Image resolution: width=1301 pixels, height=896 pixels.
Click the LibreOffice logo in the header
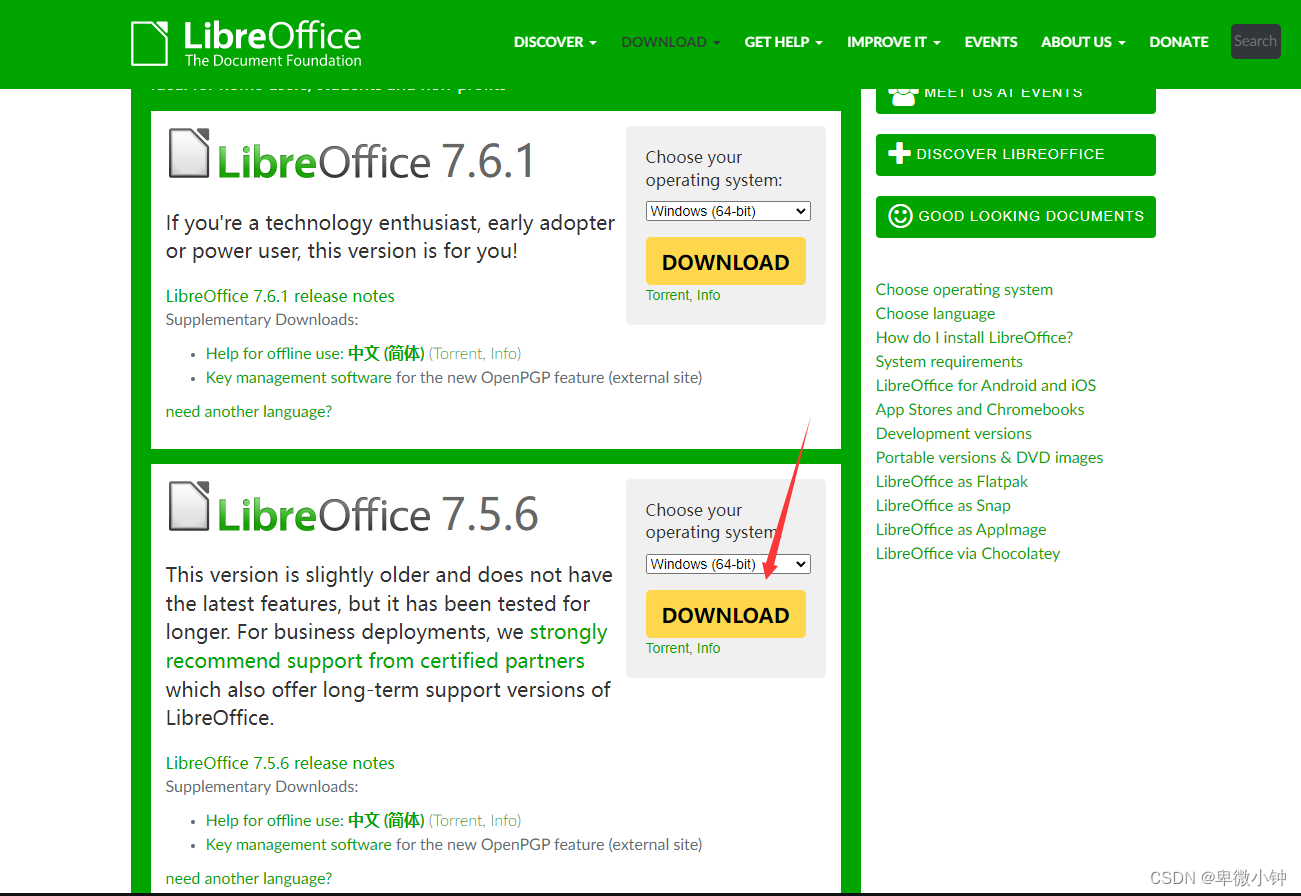[246, 45]
